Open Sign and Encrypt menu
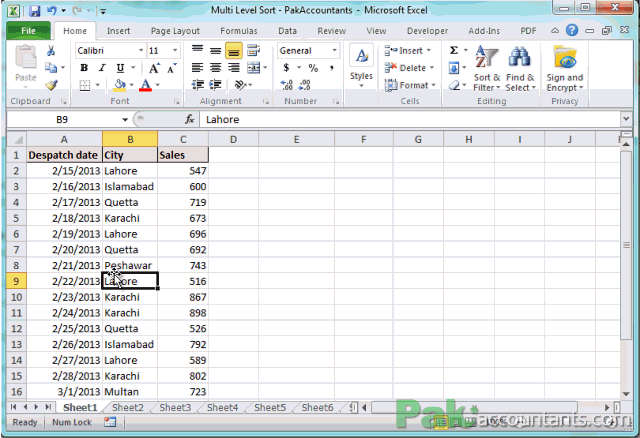This screenshot has width=640, height=438. [x=565, y=68]
